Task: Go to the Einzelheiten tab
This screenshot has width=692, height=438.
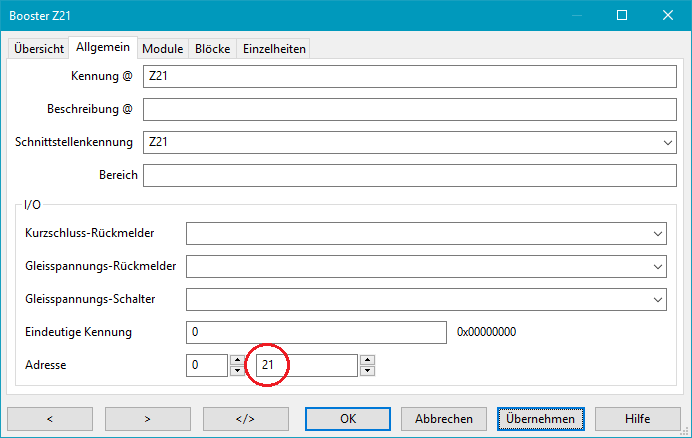Action: pos(274,49)
